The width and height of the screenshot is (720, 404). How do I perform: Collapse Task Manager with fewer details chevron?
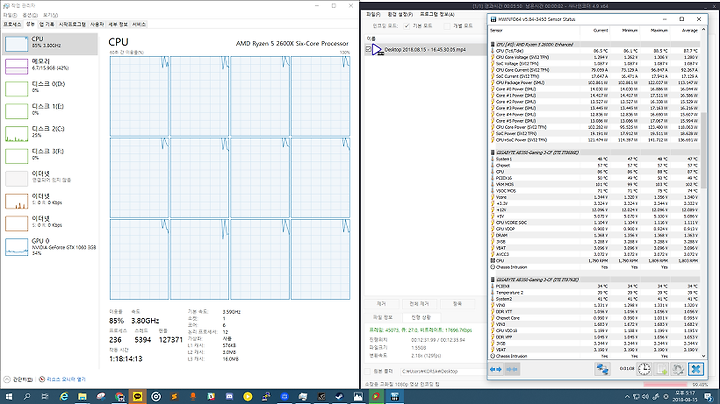[7, 379]
